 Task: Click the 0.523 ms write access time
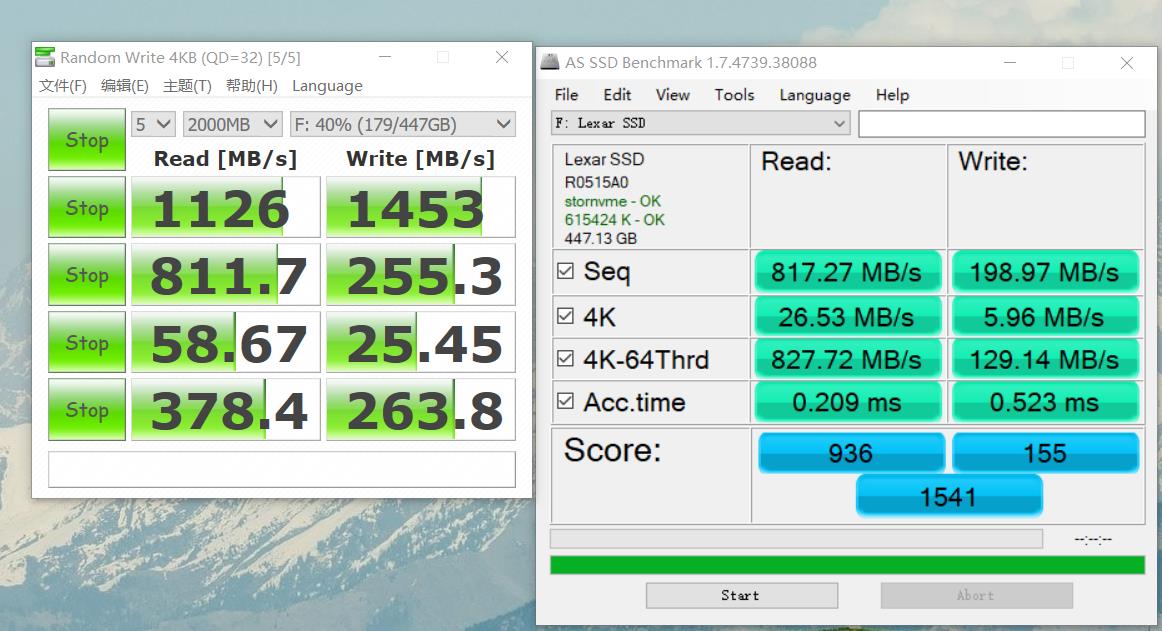pos(1045,402)
